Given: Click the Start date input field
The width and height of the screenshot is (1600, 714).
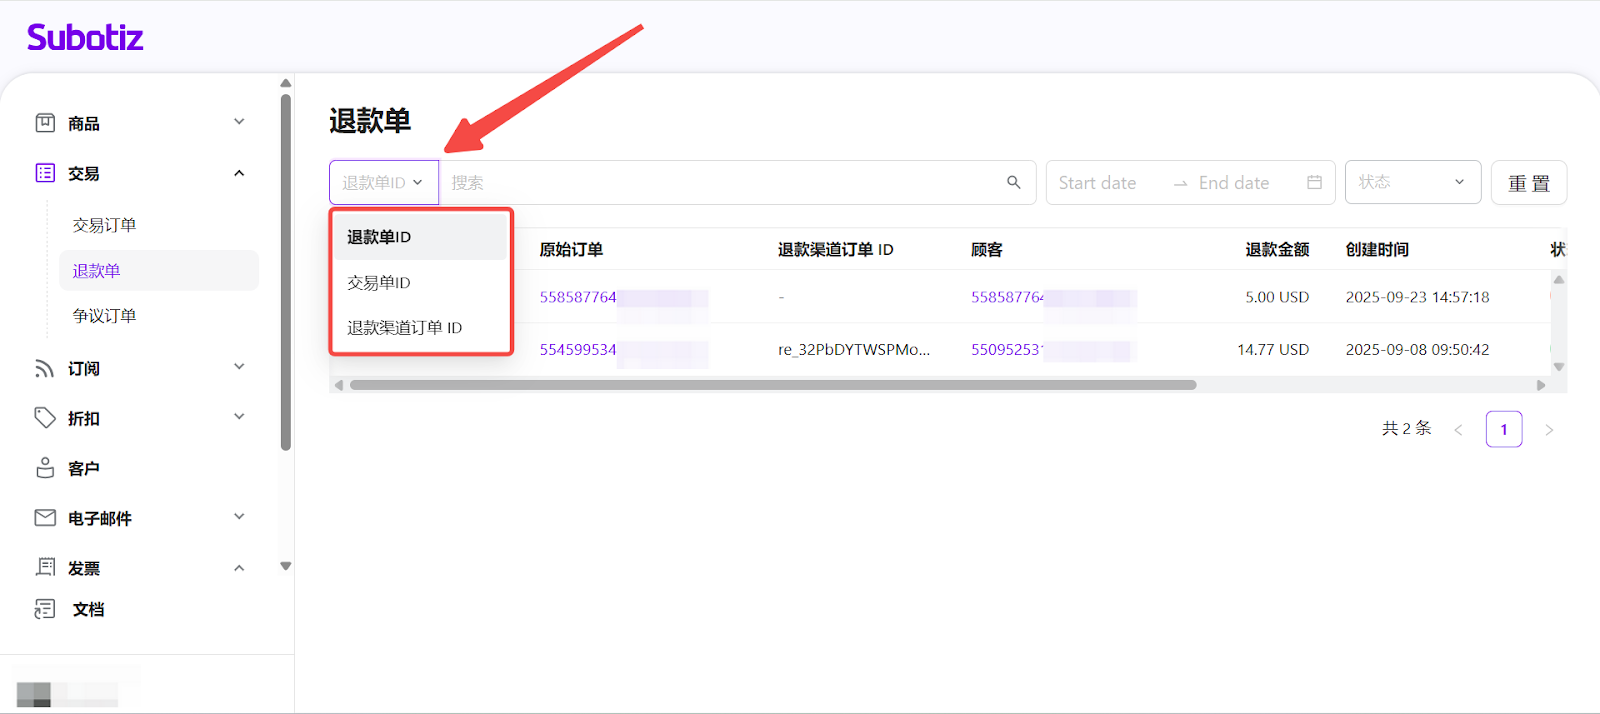Looking at the screenshot, I should 1098,183.
